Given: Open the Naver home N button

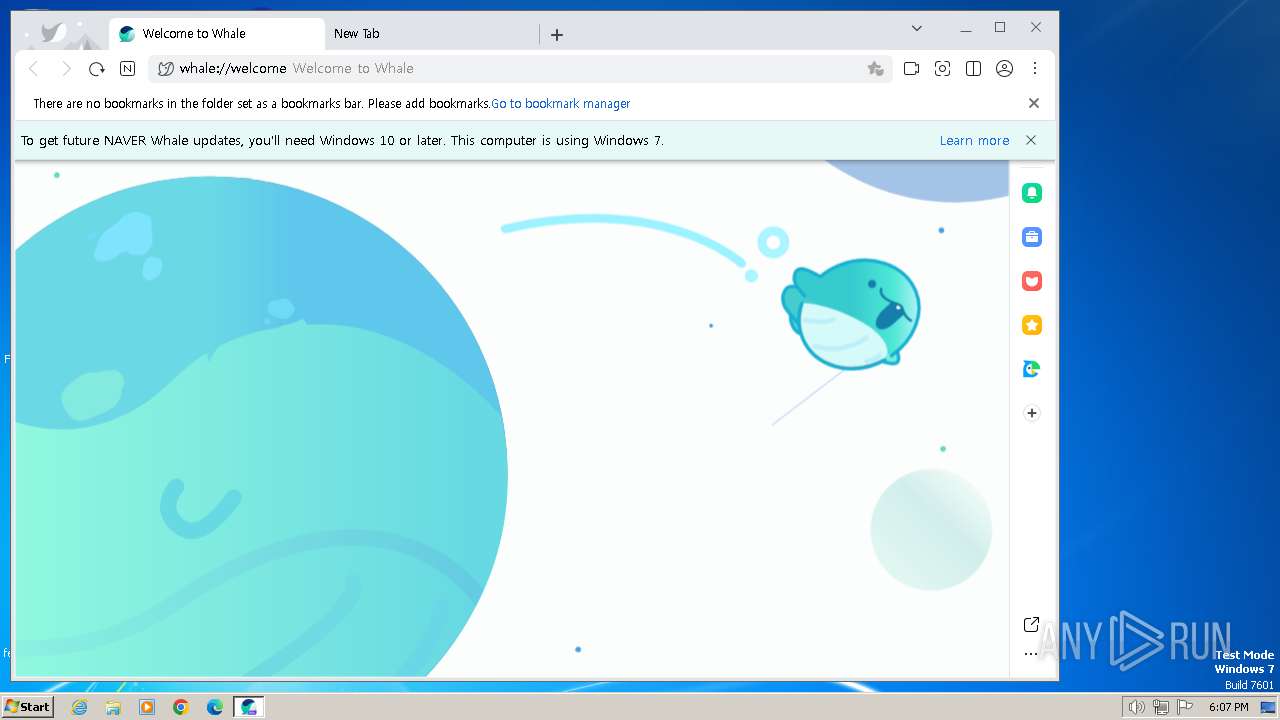Looking at the screenshot, I should pyautogui.click(x=127, y=69).
